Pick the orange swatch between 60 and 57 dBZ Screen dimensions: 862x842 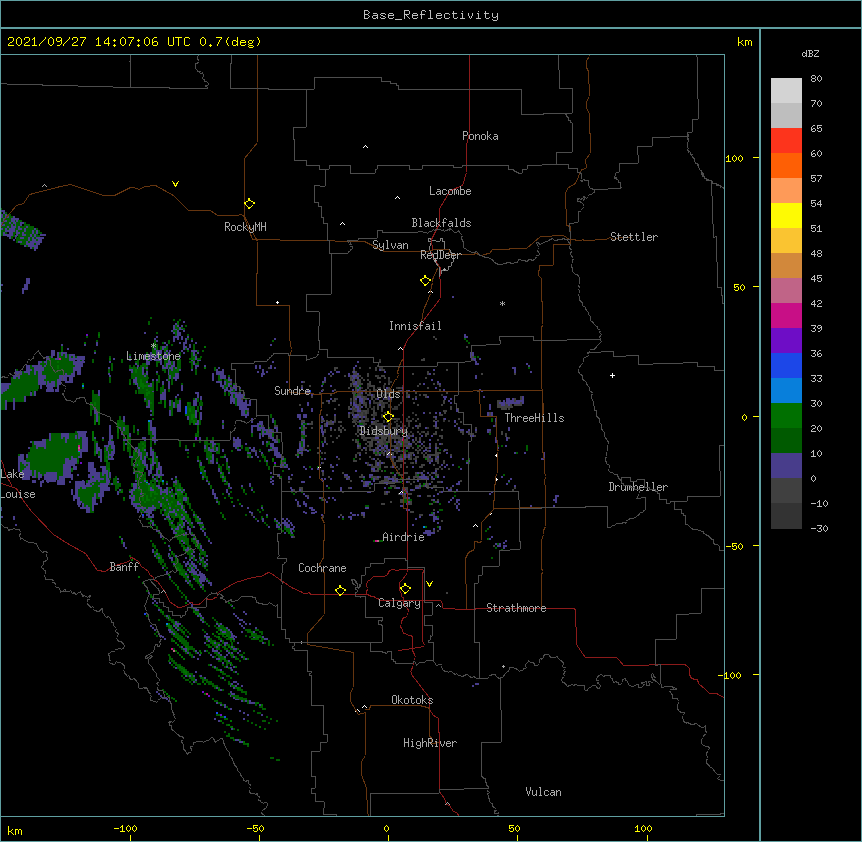786,165
